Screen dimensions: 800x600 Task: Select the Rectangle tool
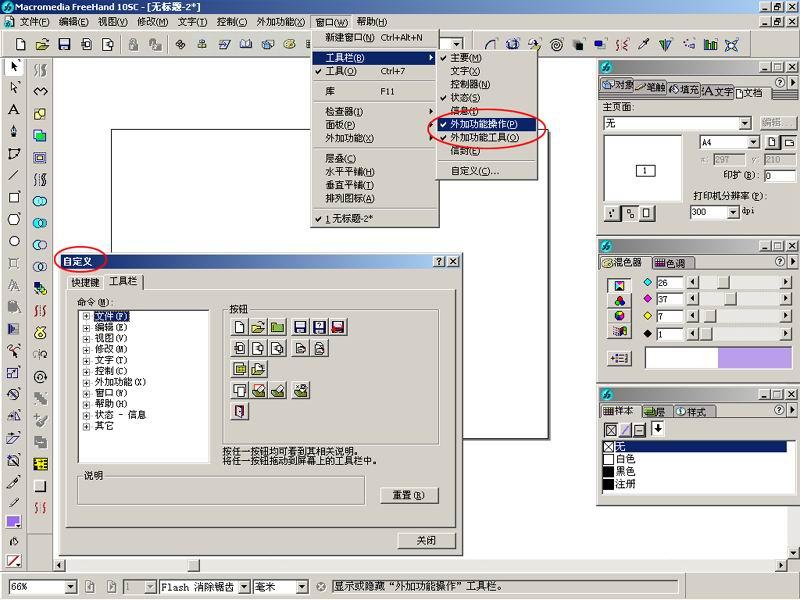pyautogui.click(x=14, y=197)
